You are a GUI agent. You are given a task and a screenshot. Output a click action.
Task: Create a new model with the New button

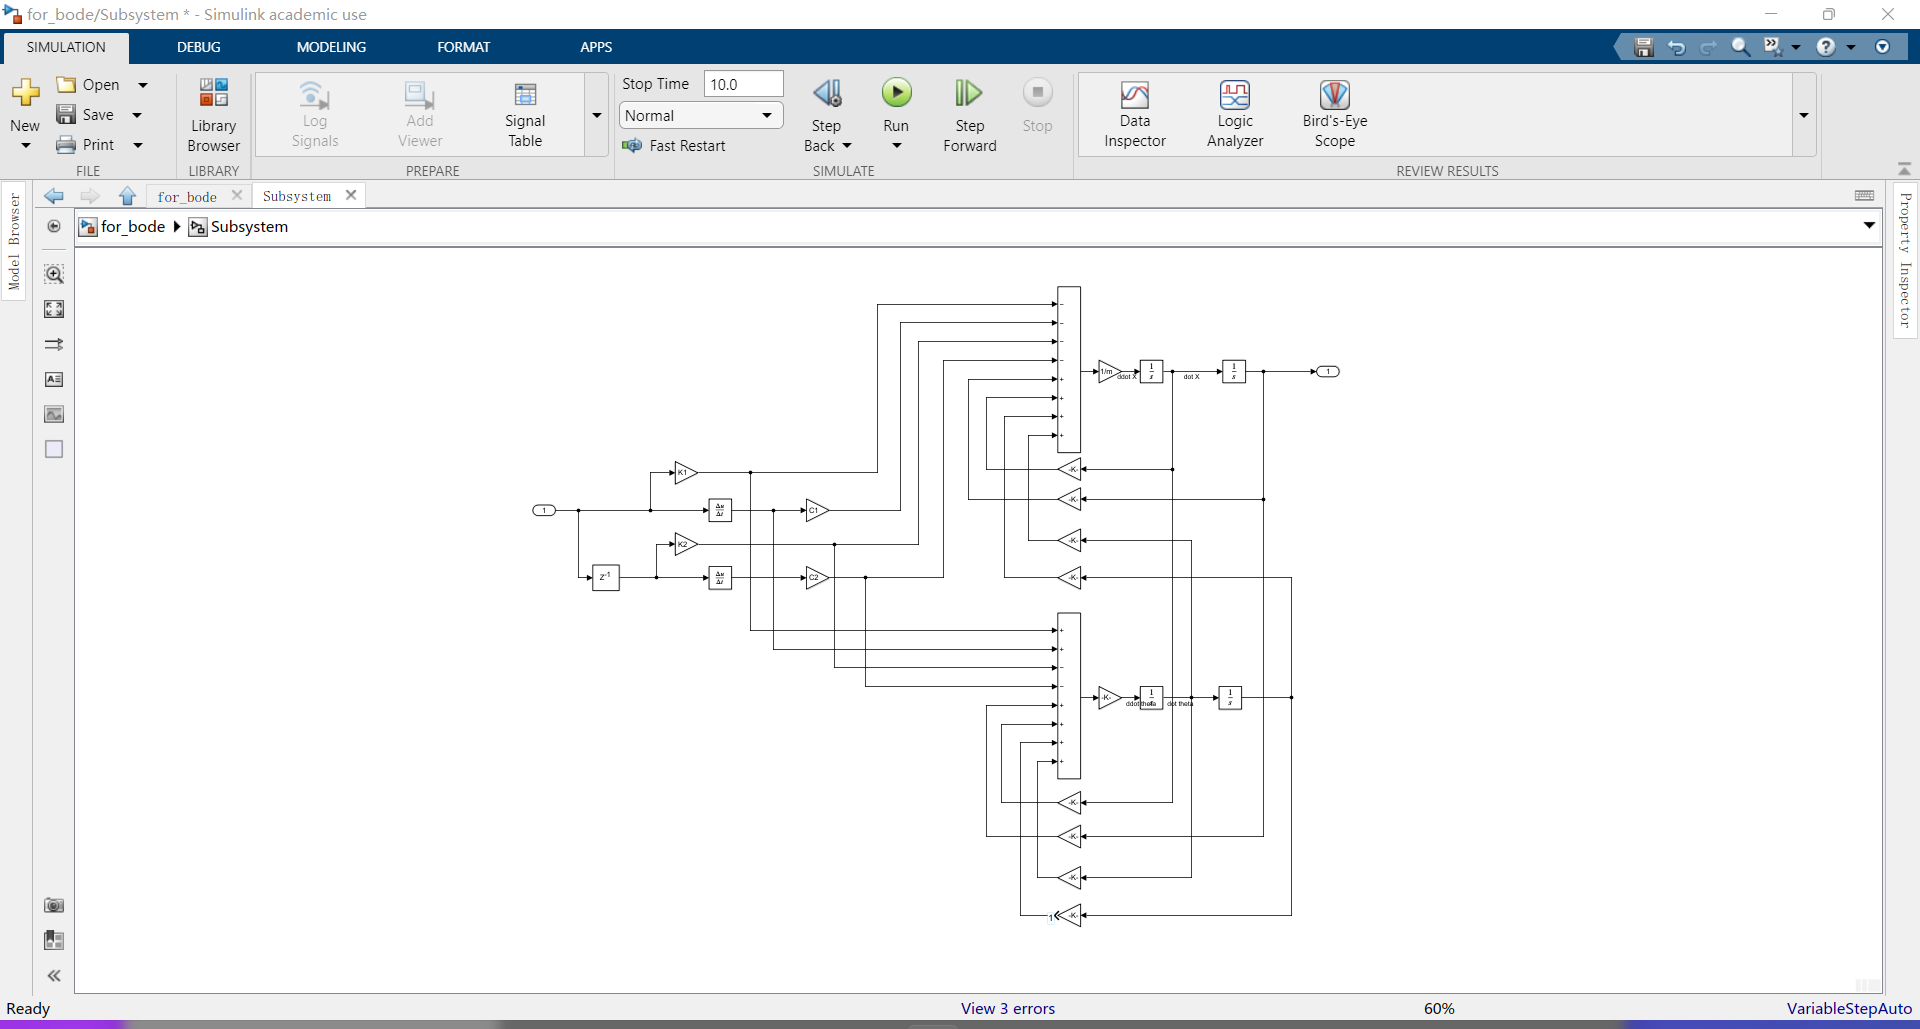pos(25,105)
